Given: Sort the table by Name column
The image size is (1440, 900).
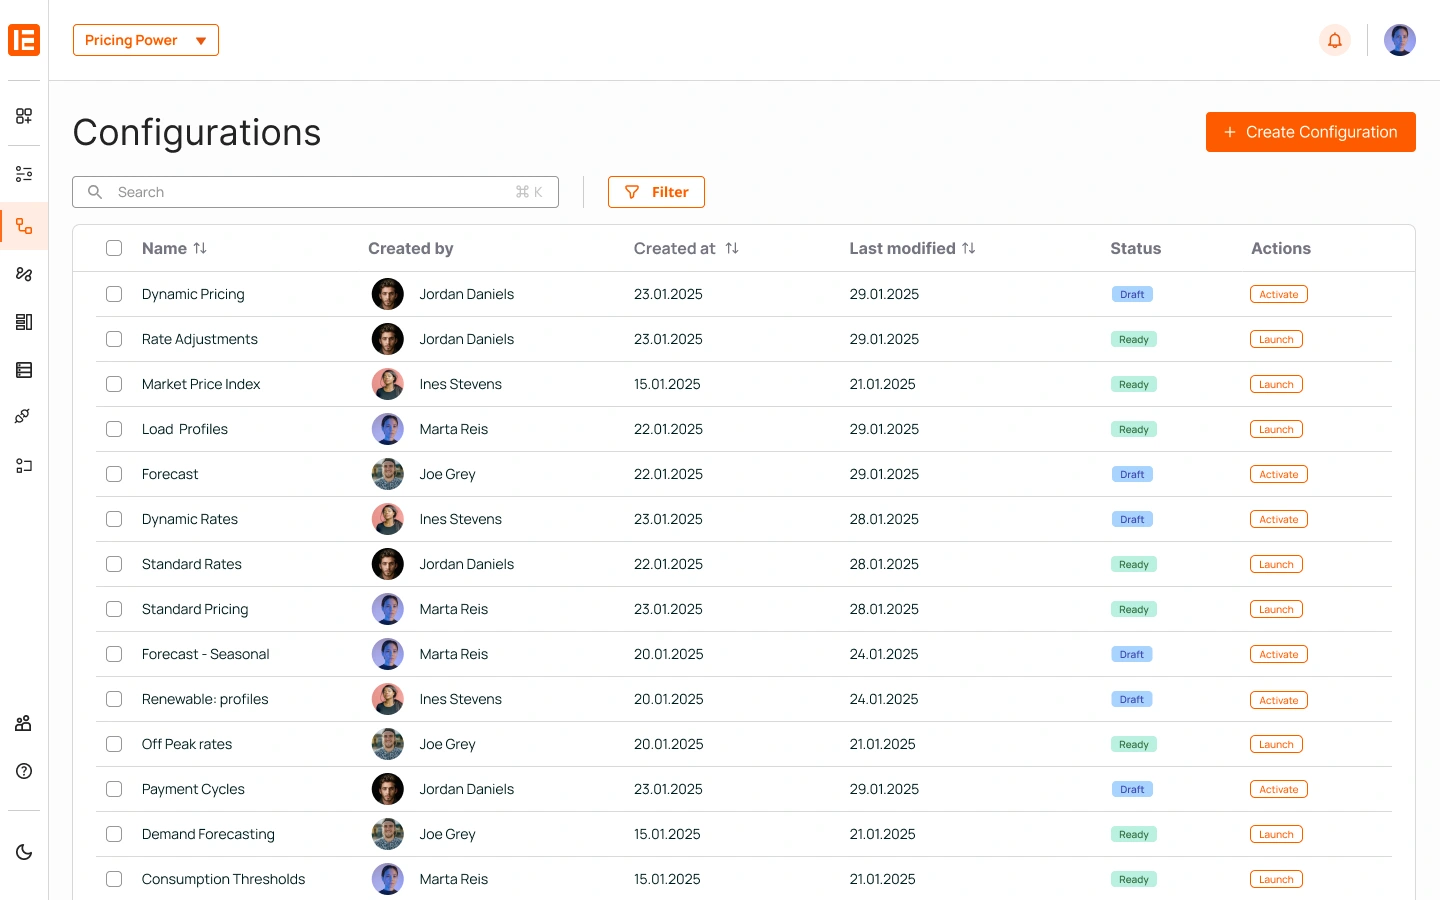Looking at the screenshot, I should (x=200, y=248).
